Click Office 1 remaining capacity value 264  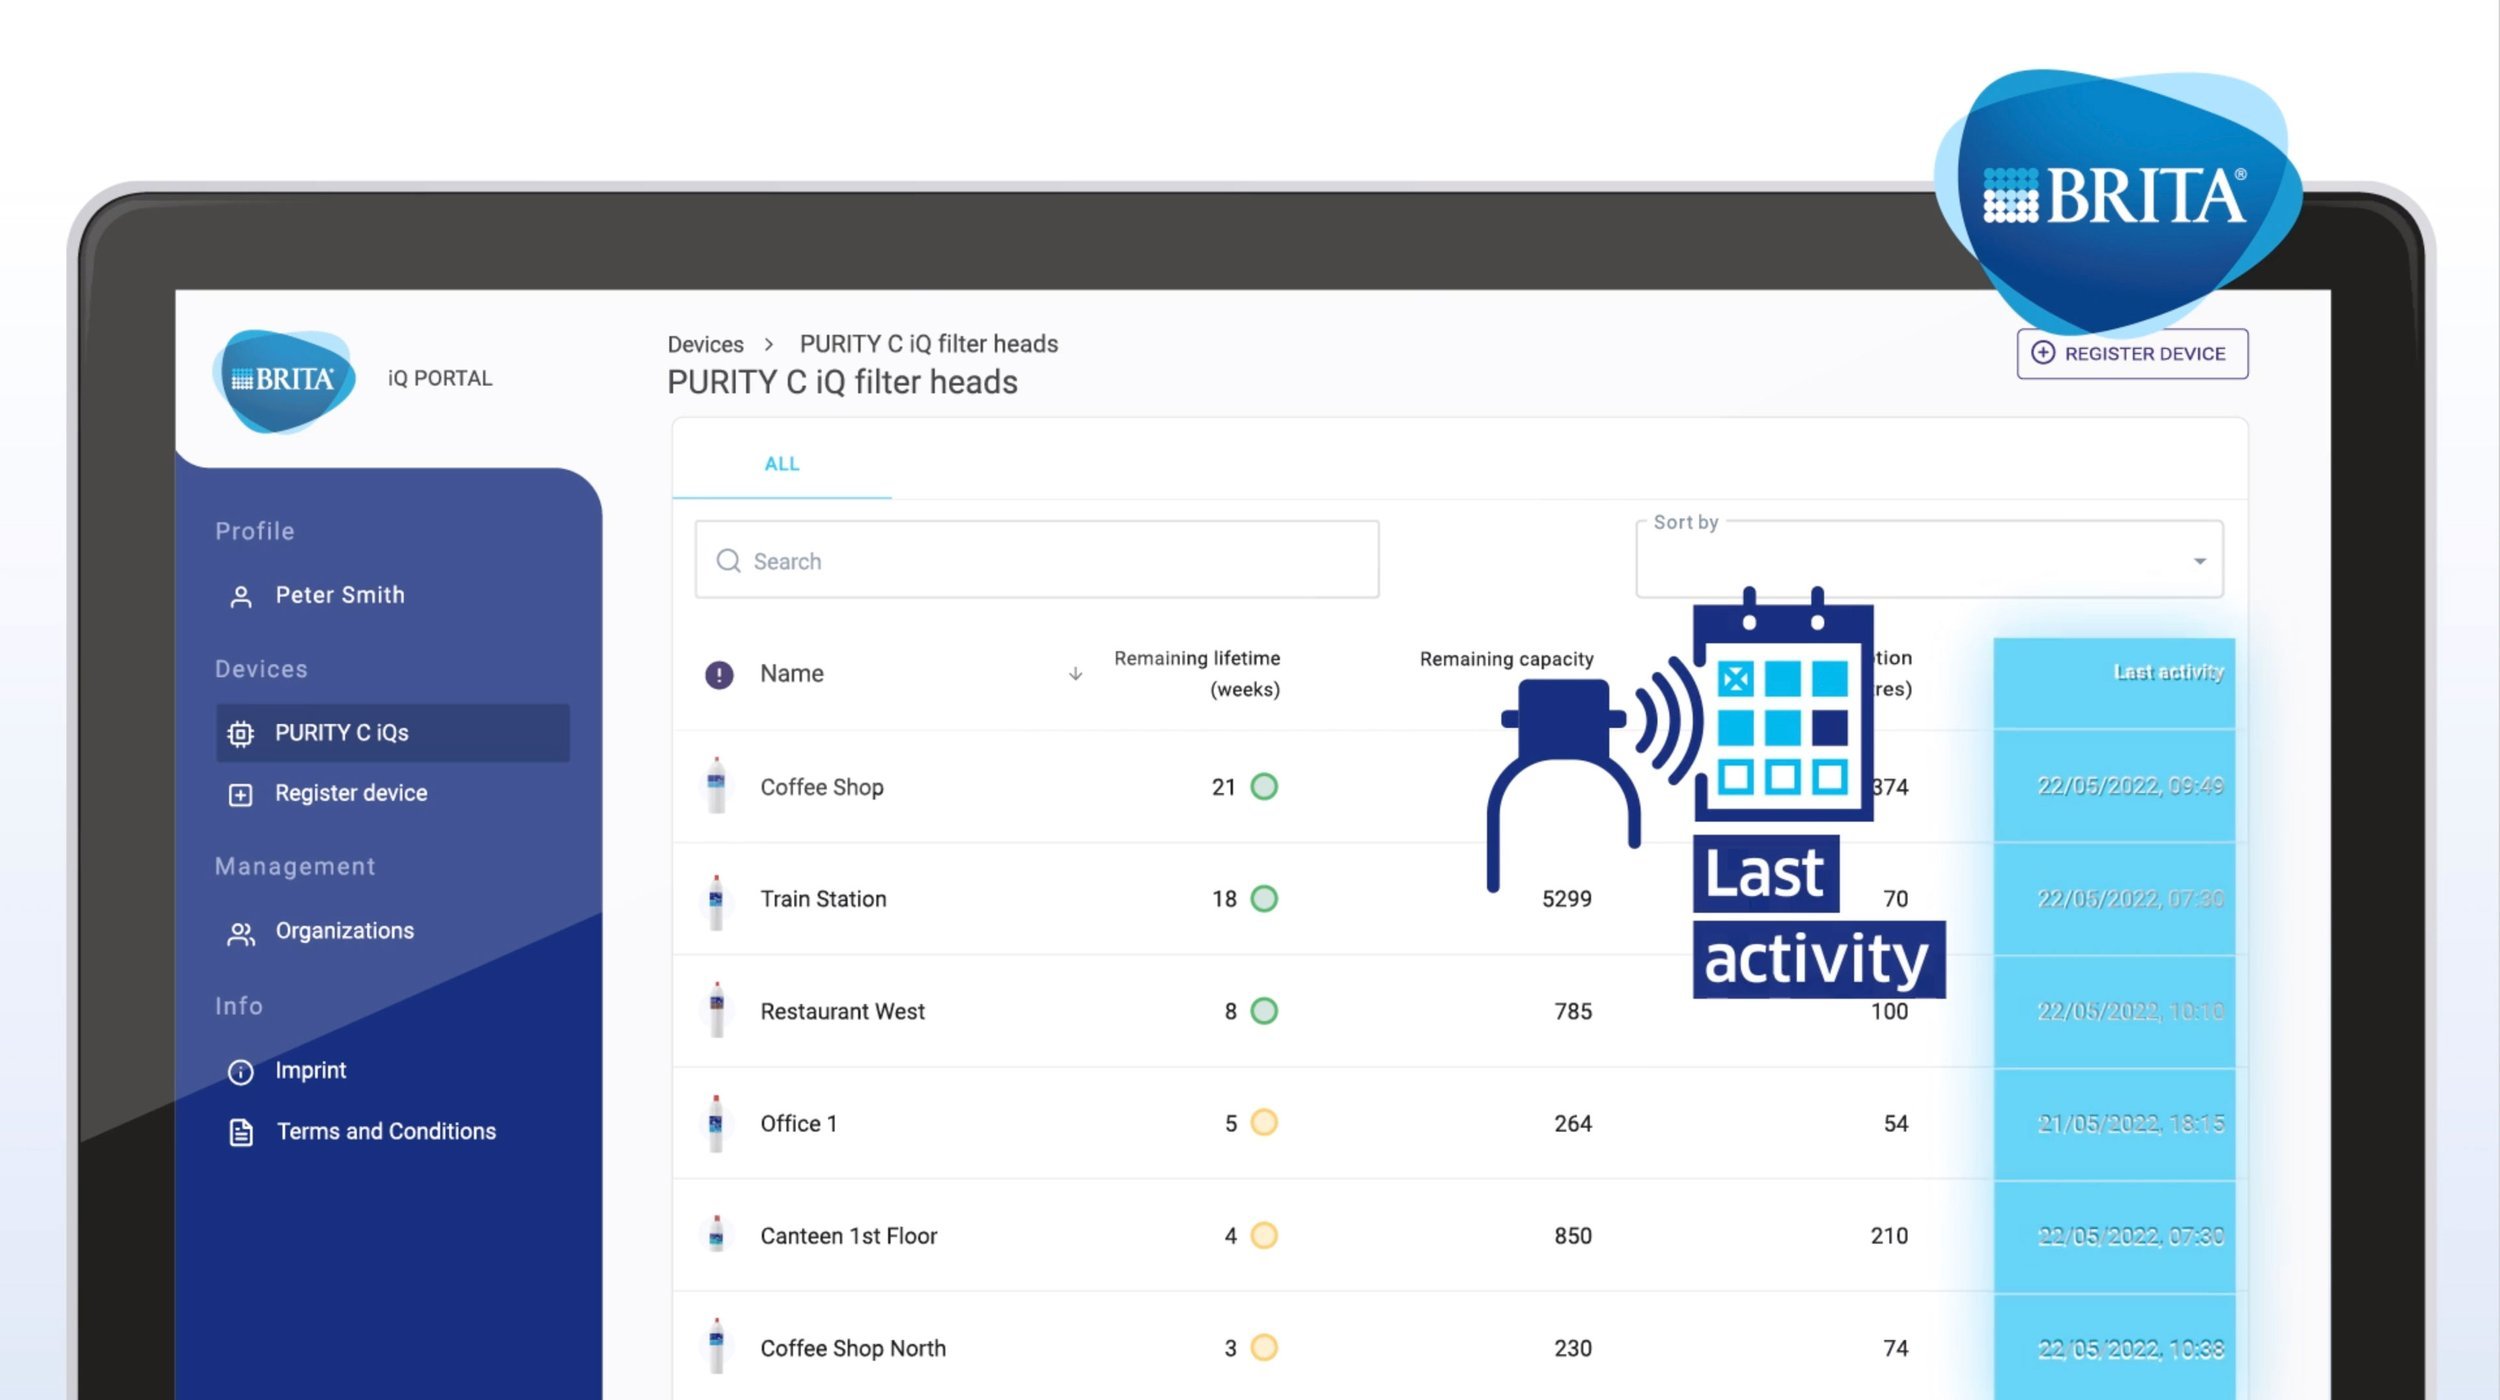(x=1573, y=1123)
